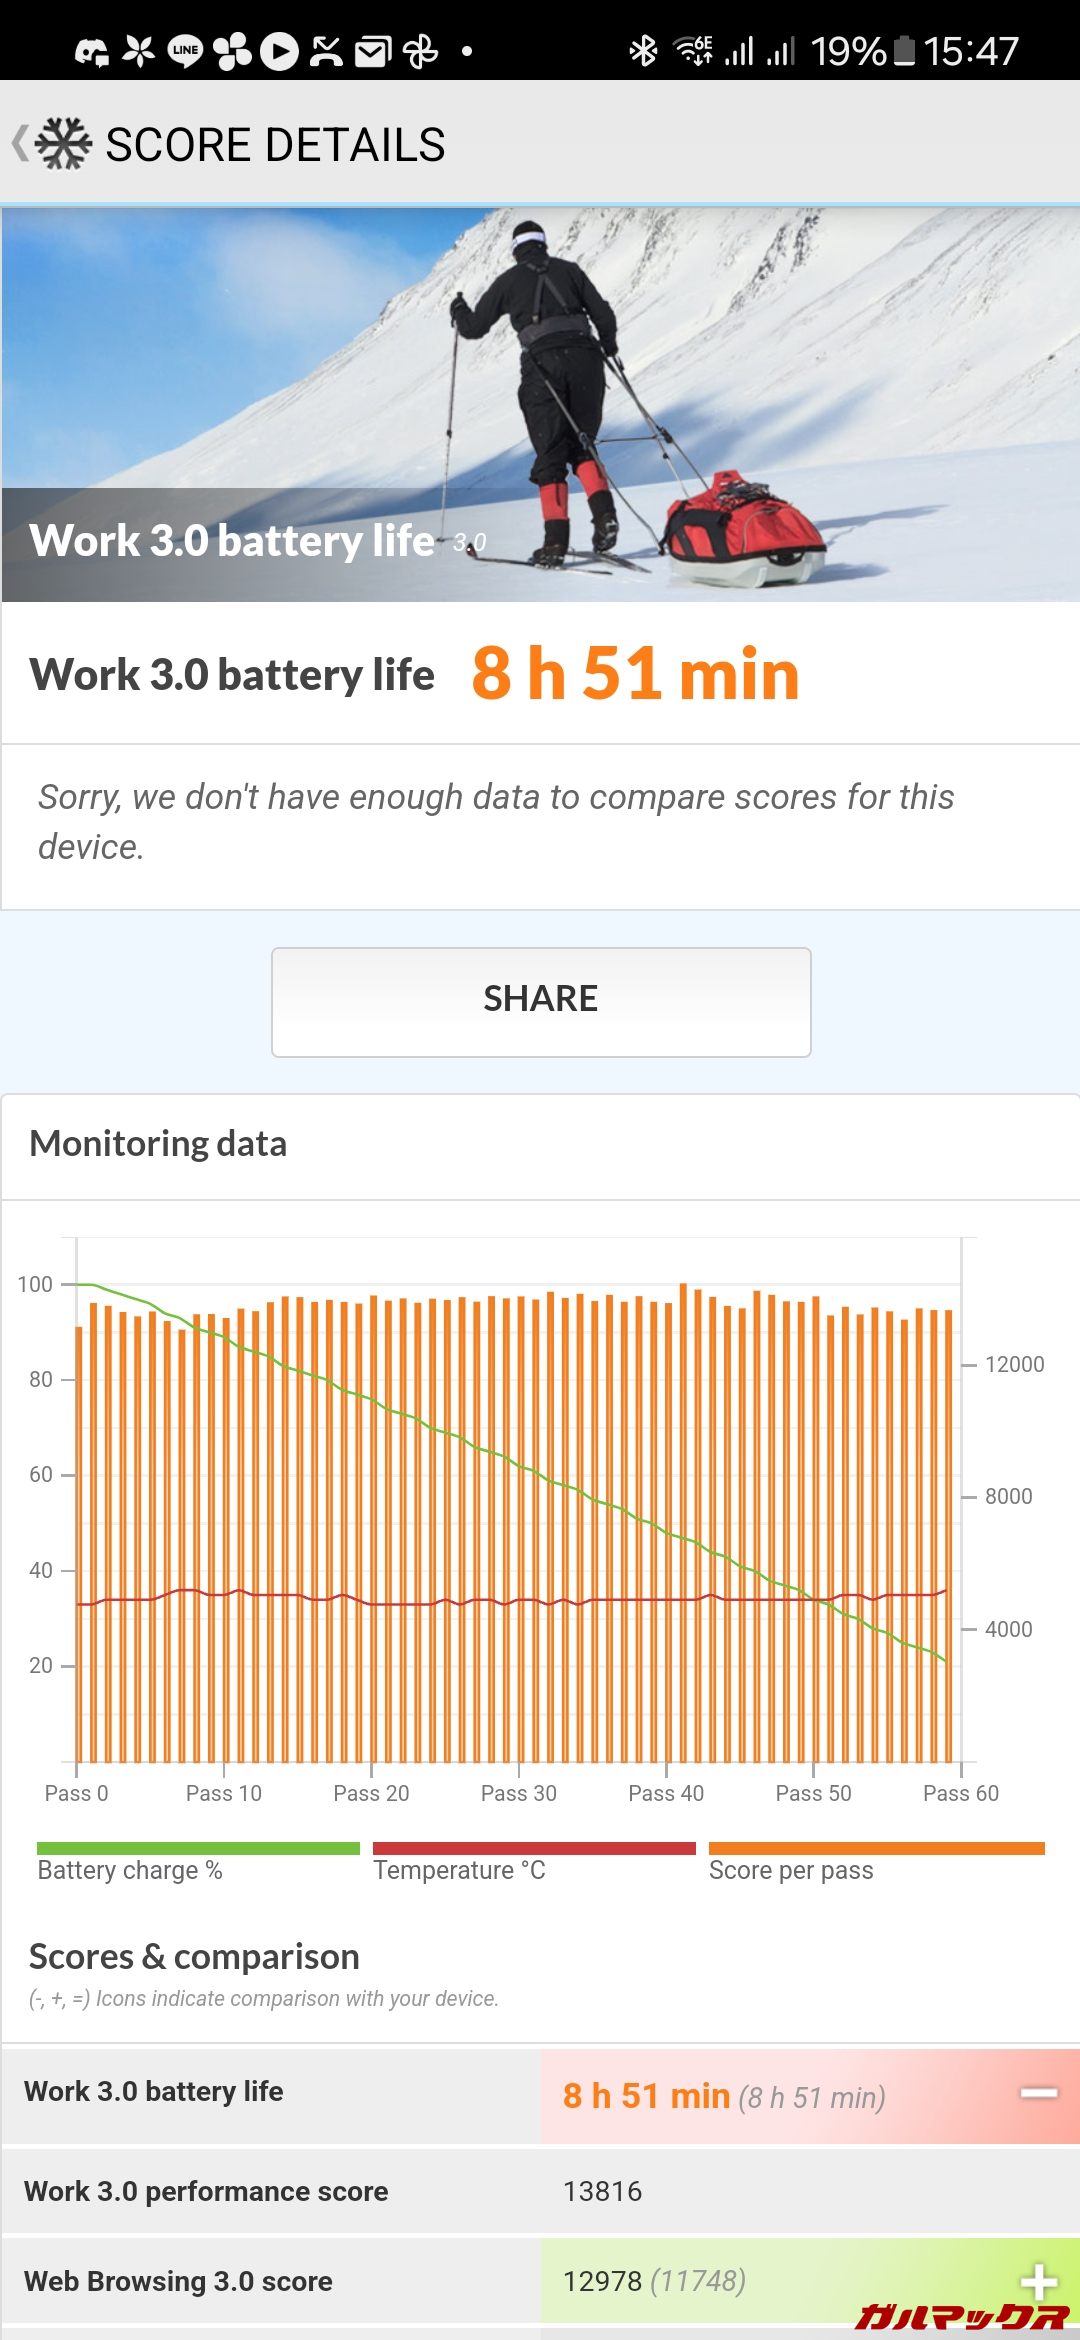Tap the Score per pass legend
The width and height of the screenshot is (1080, 2340).
point(791,1870)
